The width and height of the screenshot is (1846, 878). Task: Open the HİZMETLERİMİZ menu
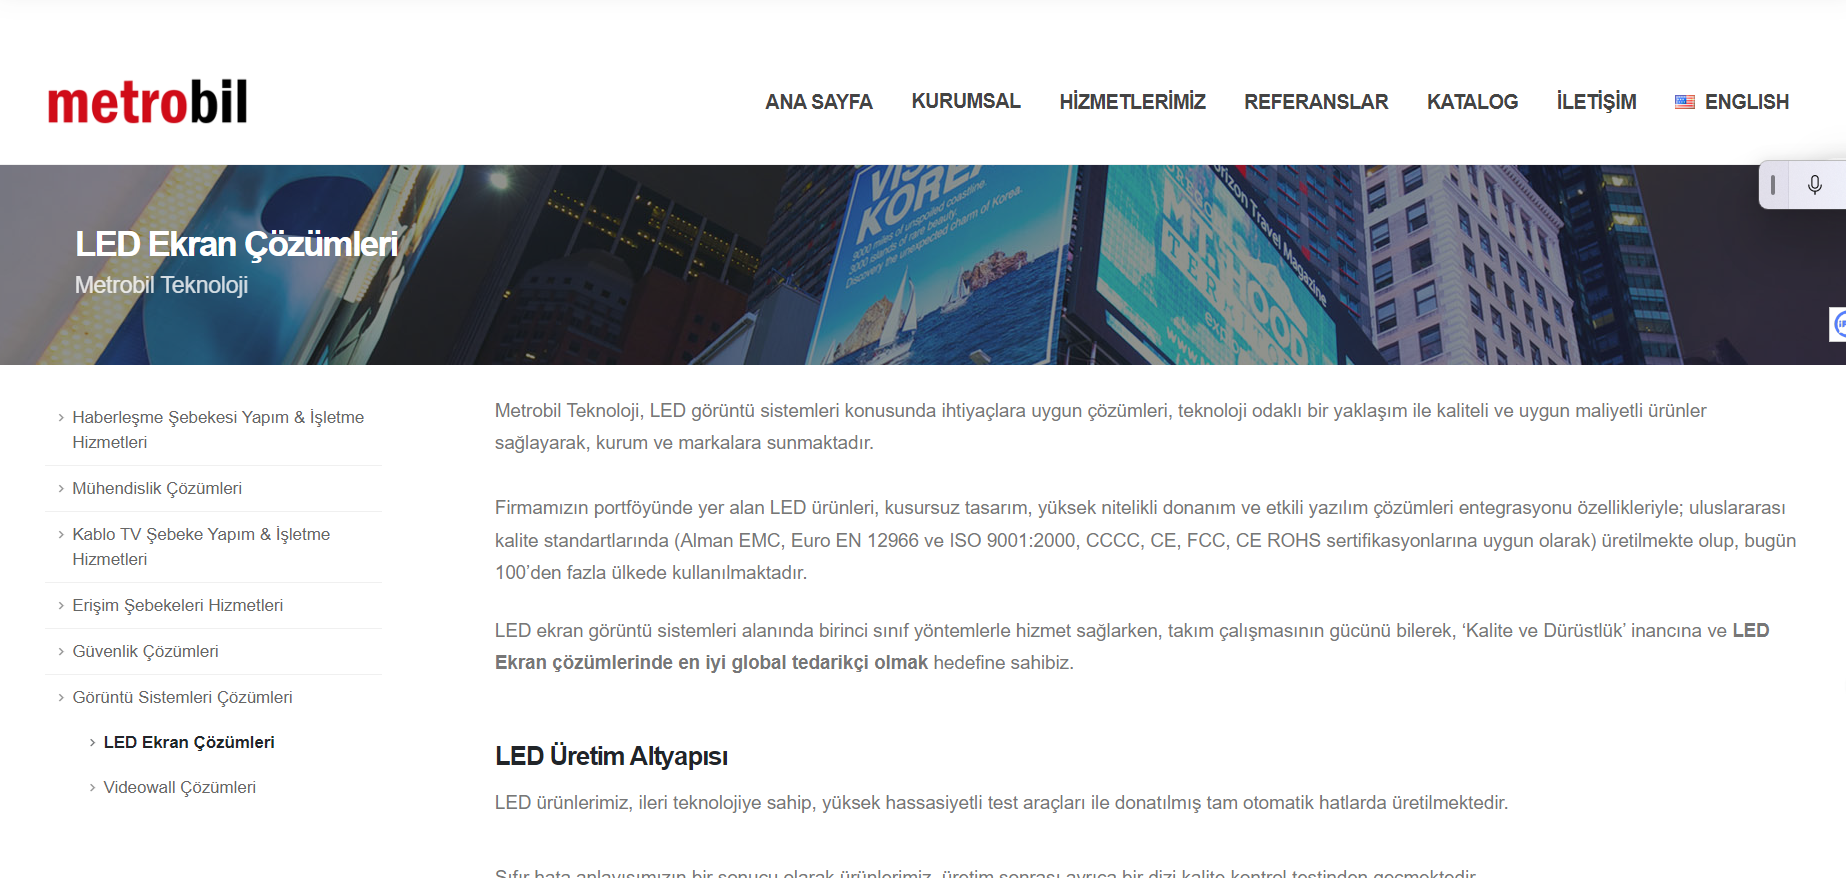click(1132, 102)
